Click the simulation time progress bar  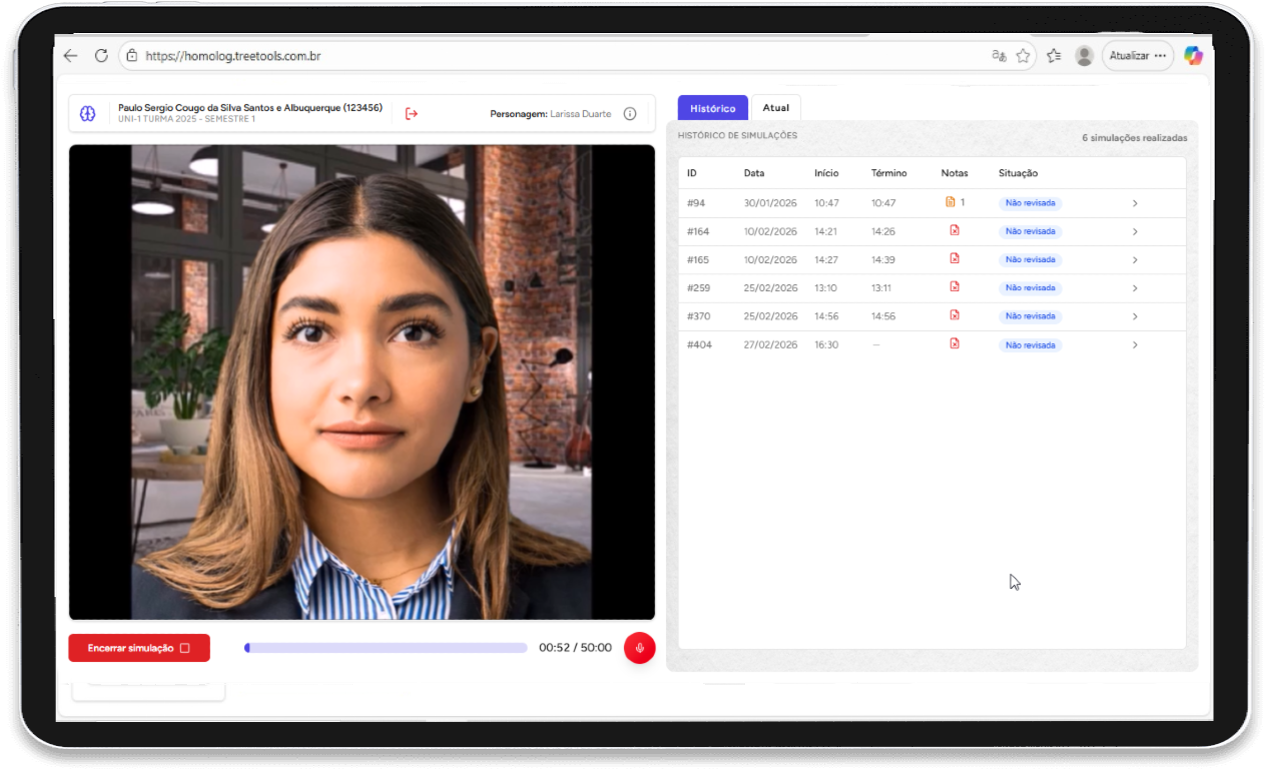click(x=386, y=648)
